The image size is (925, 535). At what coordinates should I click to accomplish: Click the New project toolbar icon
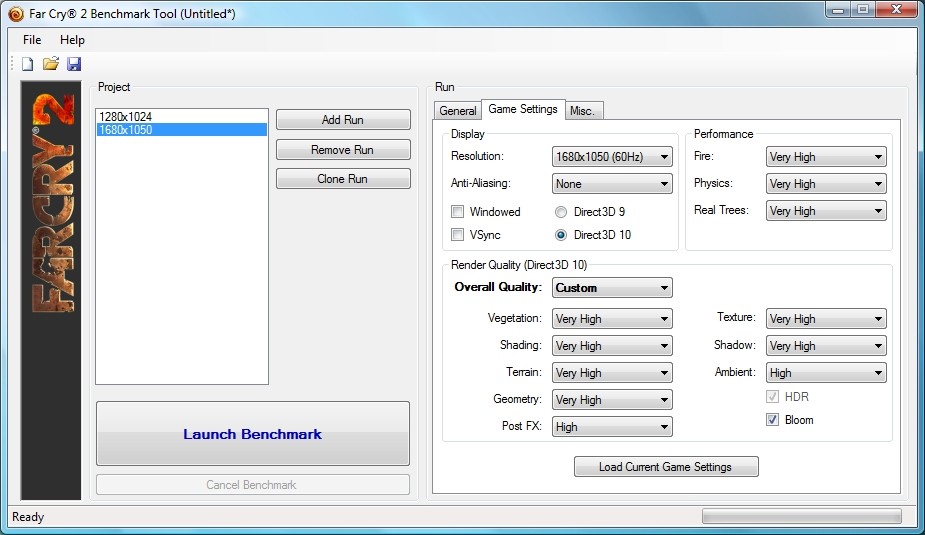coord(27,64)
